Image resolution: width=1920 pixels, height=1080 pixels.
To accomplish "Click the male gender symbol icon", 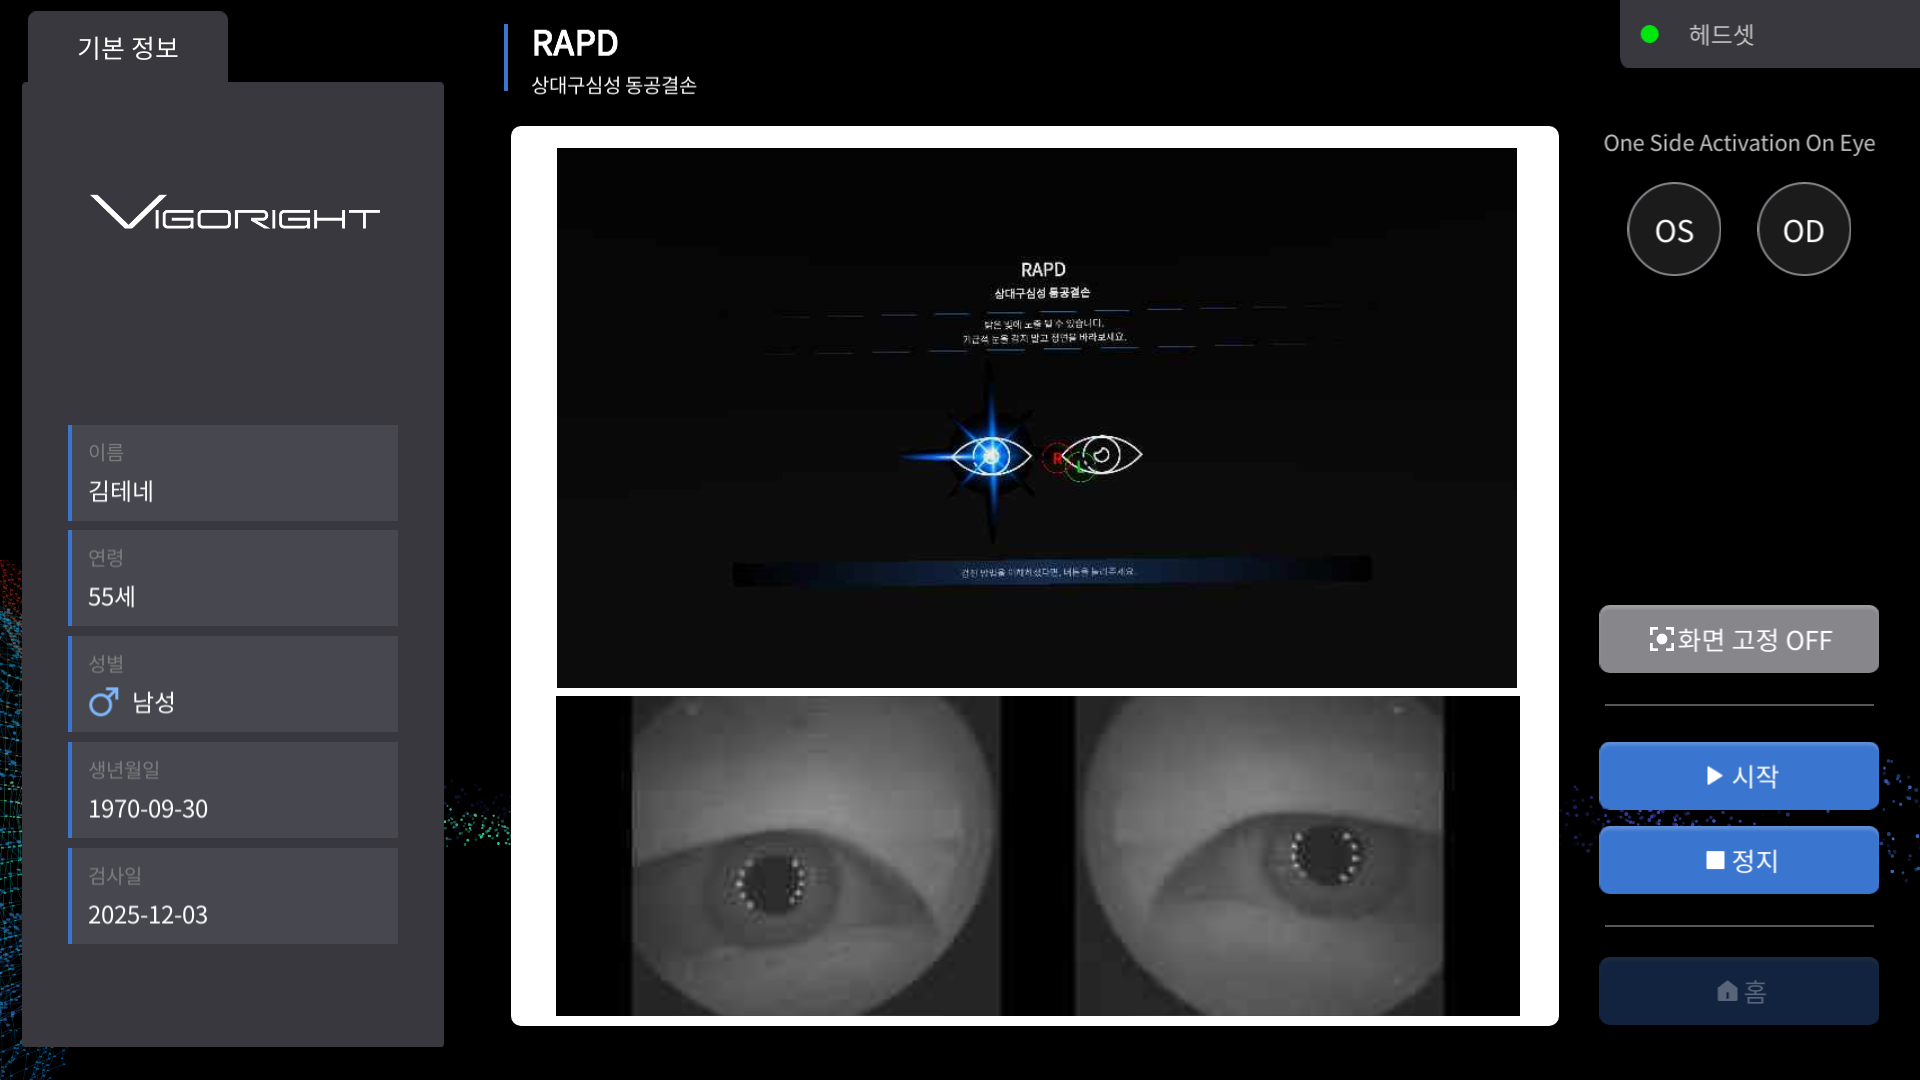I will [103, 702].
